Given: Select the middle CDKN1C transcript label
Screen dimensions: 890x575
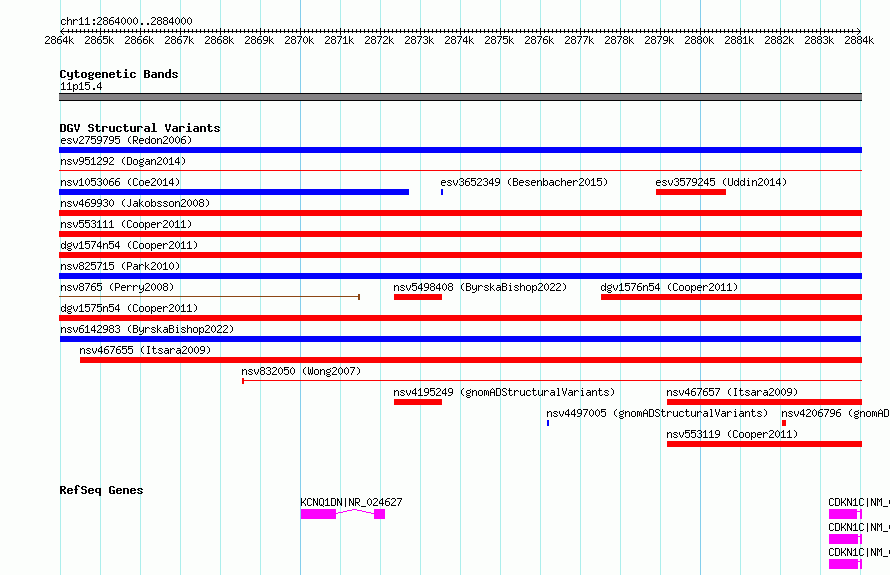Looking at the screenshot, I should (859, 527).
